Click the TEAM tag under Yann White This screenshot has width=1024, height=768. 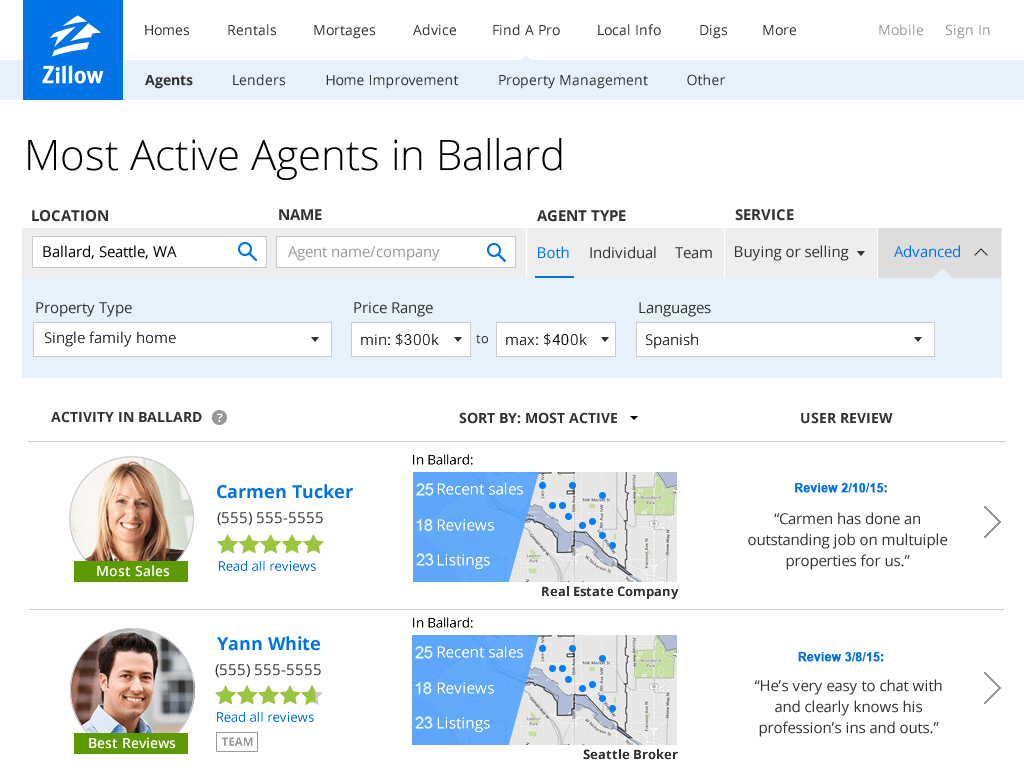237,742
